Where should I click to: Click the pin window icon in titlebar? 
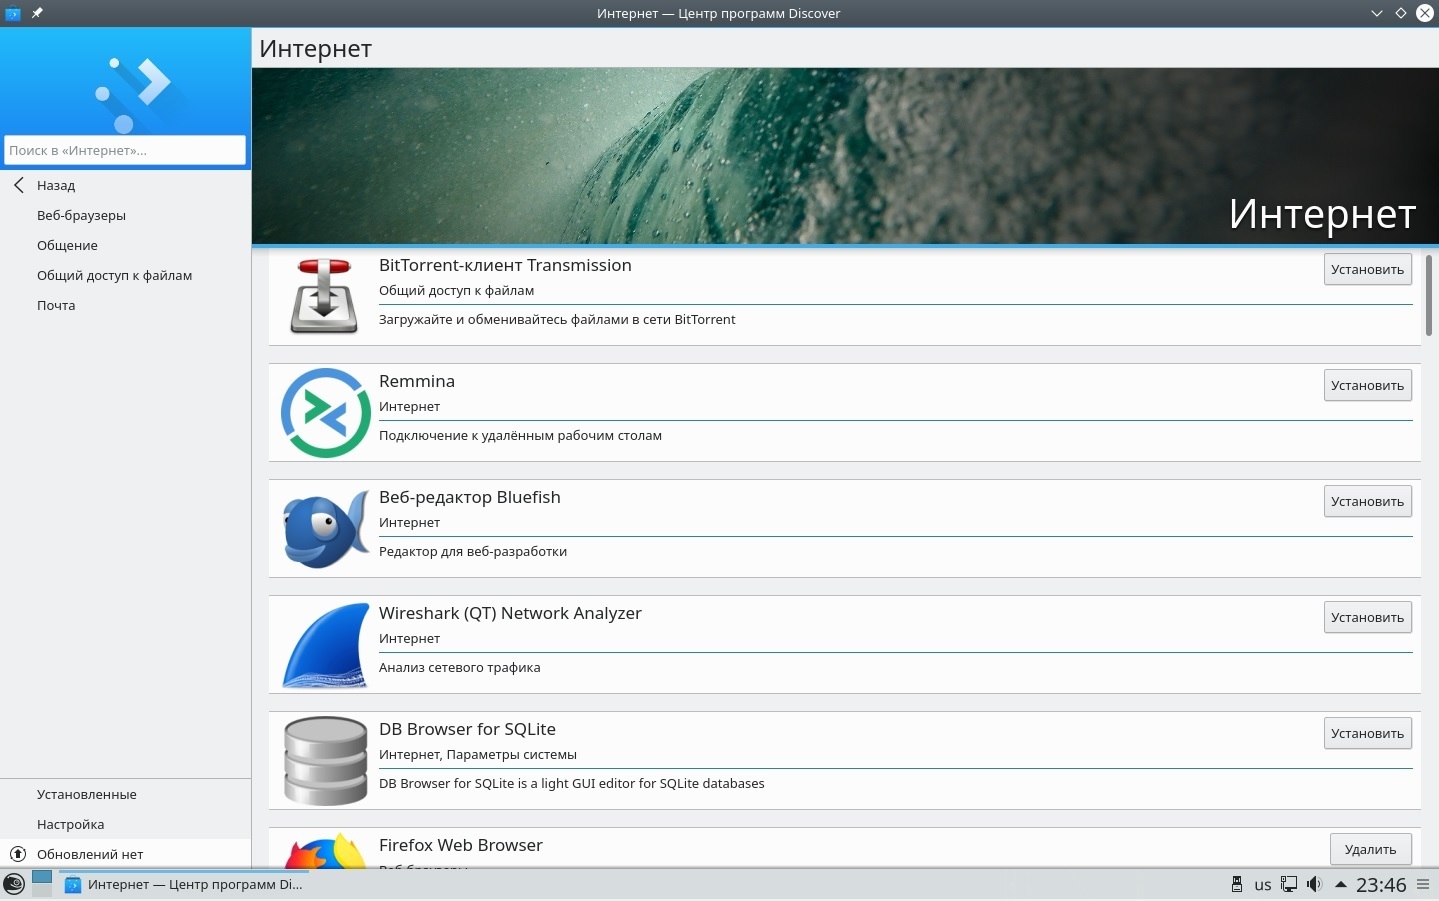[x=37, y=13]
